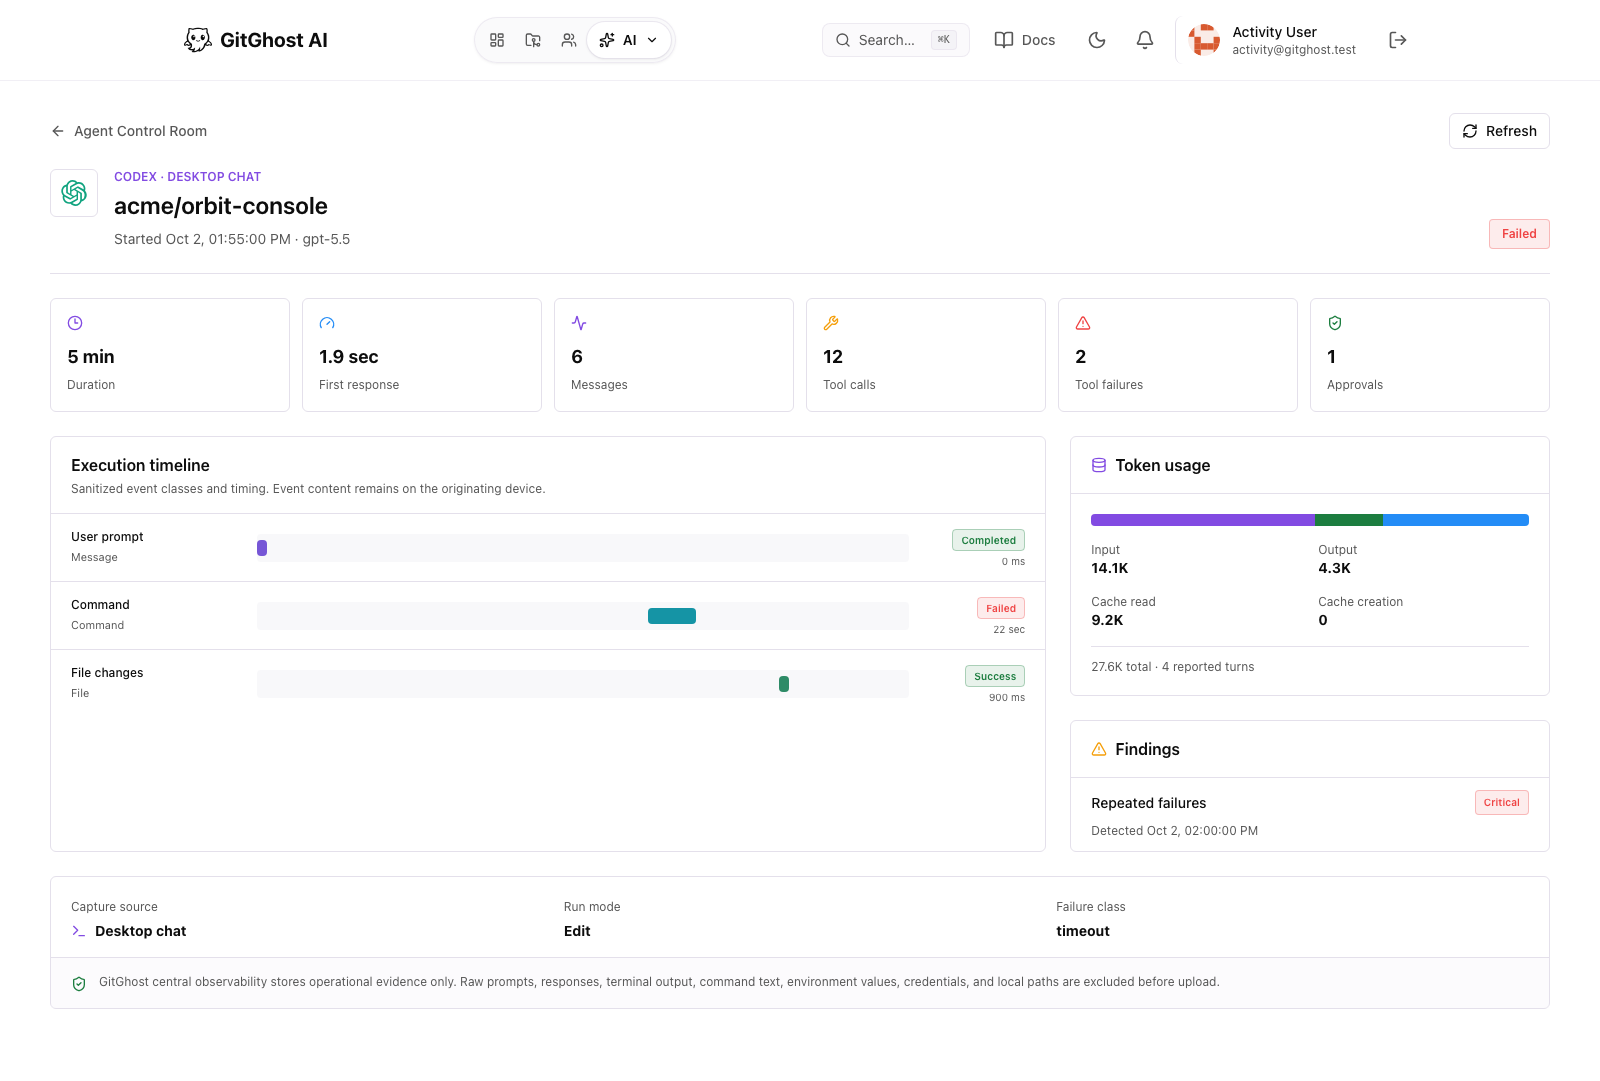This screenshot has height=1081, width=1600.
Task: Click the First response gauge icon
Action: point(327,323)
